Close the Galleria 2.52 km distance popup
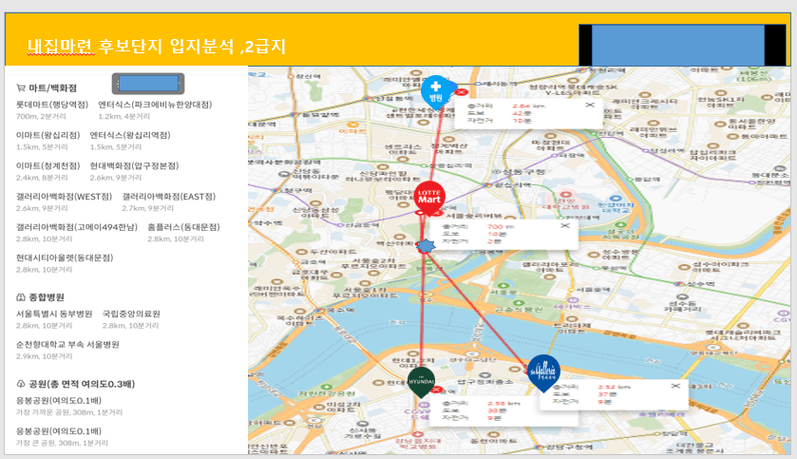 [675, 386]
